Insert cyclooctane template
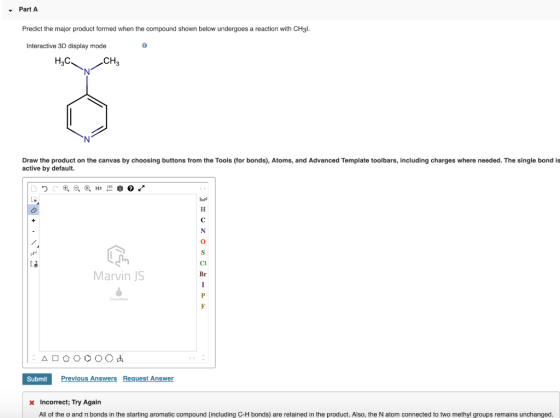The width and height of the screenshot is (560, 418). click(x=109, y=358)
